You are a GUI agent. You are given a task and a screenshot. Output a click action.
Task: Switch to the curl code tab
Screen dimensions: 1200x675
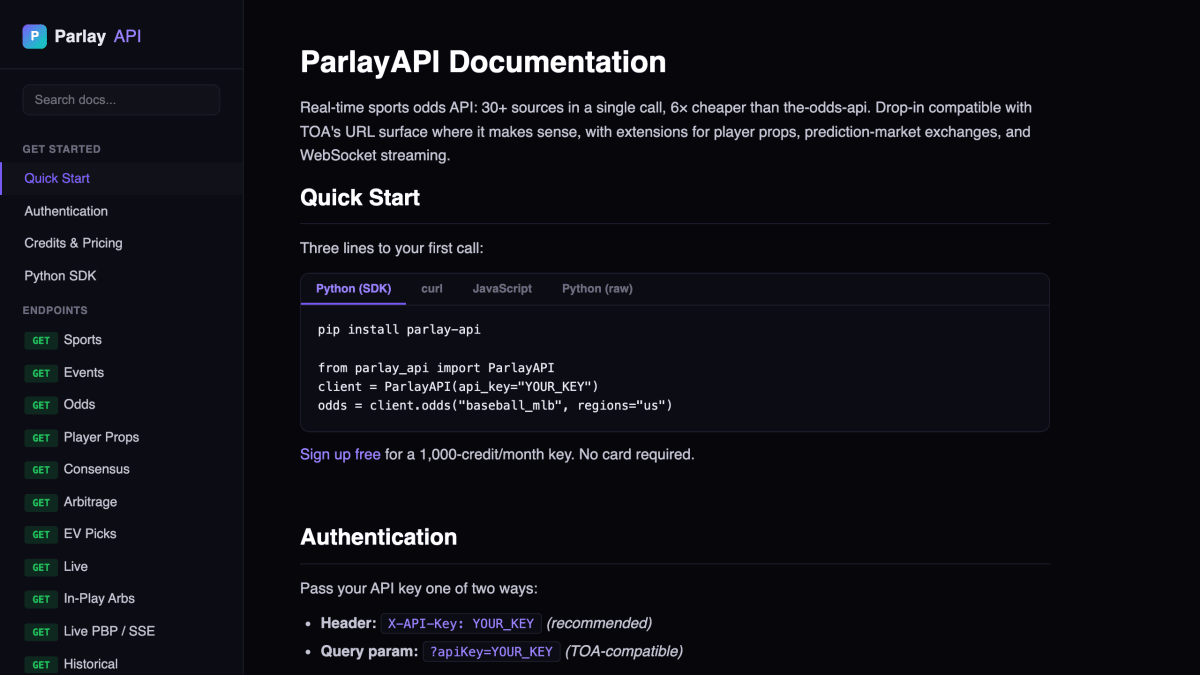[432, 289]
